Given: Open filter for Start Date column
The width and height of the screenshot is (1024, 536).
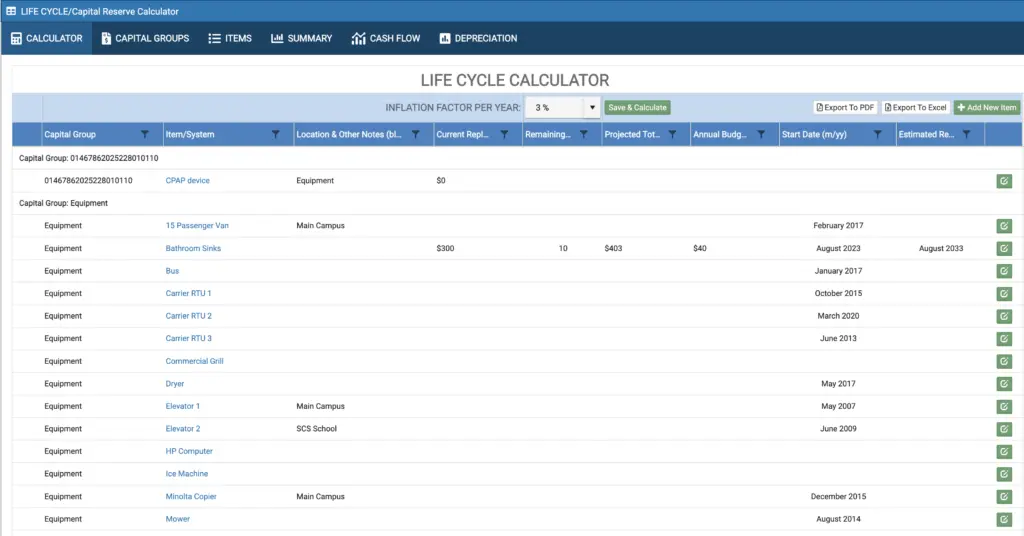Looking at the screenshot, I should [x=878, y=134].
